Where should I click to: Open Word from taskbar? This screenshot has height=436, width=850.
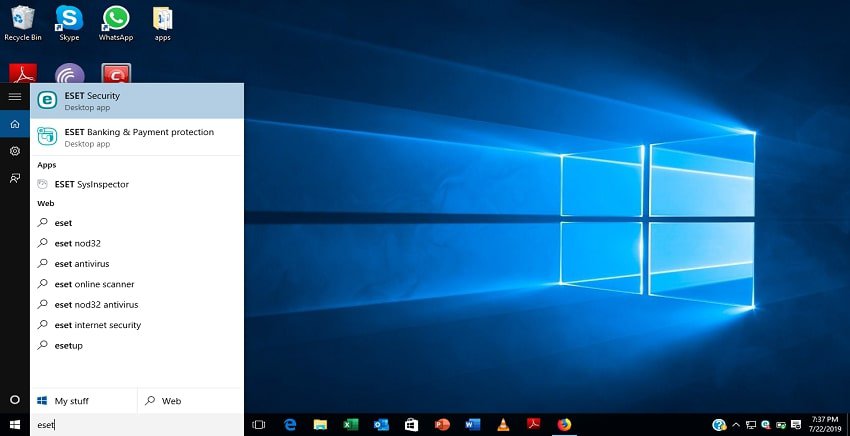pyautogui.click(x=473, y=425)
